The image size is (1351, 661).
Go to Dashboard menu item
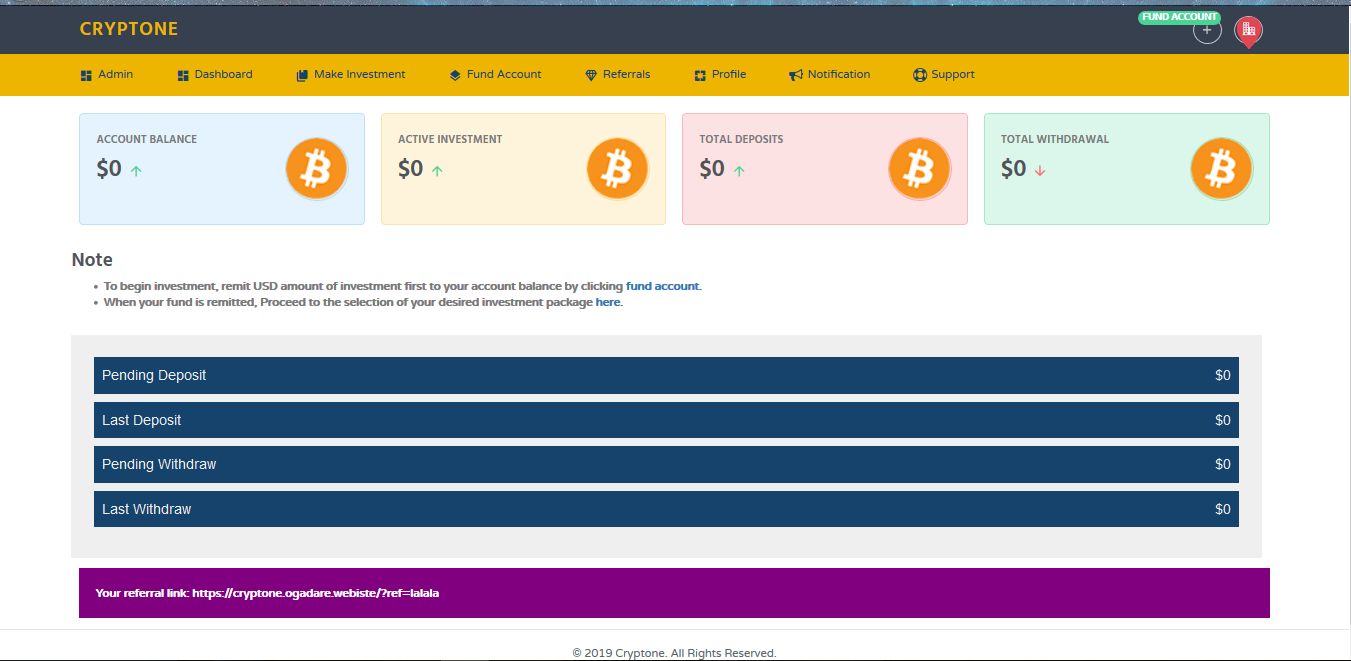[x=215, y=75]
